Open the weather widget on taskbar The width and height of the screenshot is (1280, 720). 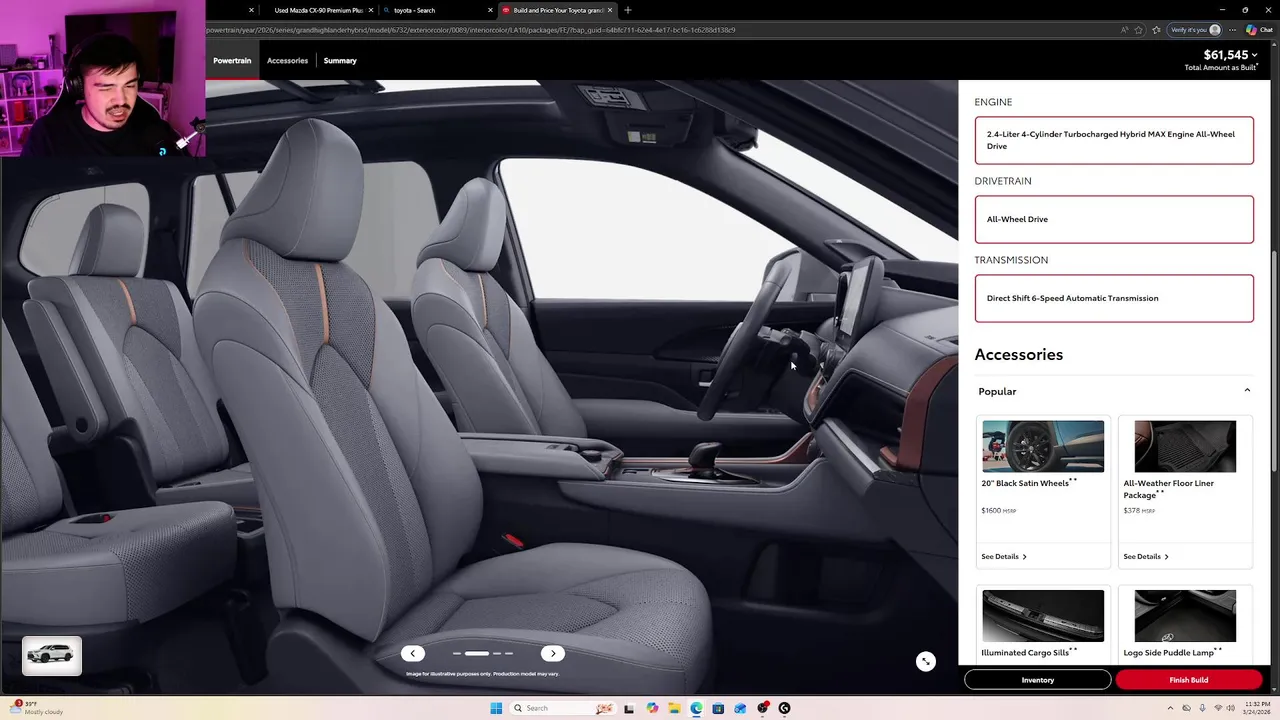tap(38, 708)
